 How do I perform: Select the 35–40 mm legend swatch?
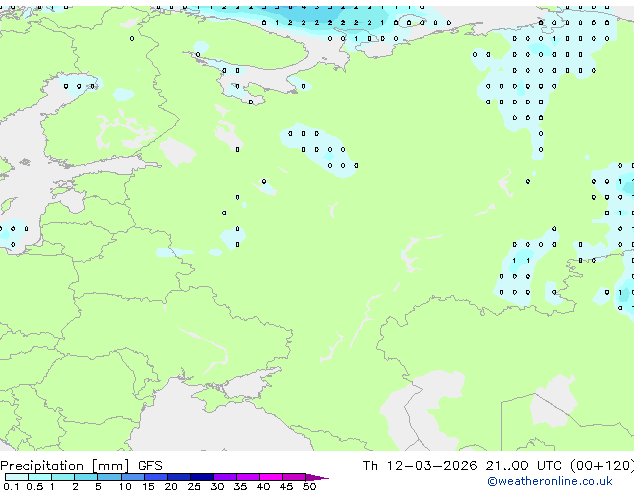click(247, 477)
